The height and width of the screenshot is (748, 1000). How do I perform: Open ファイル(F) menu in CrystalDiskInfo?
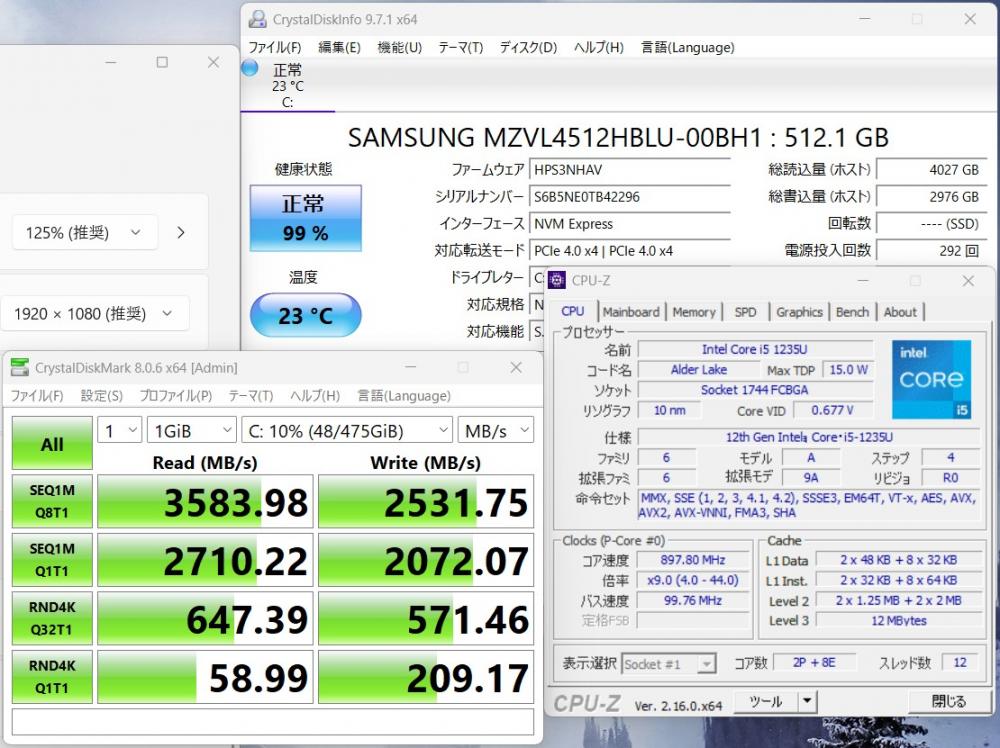point(275,47)
